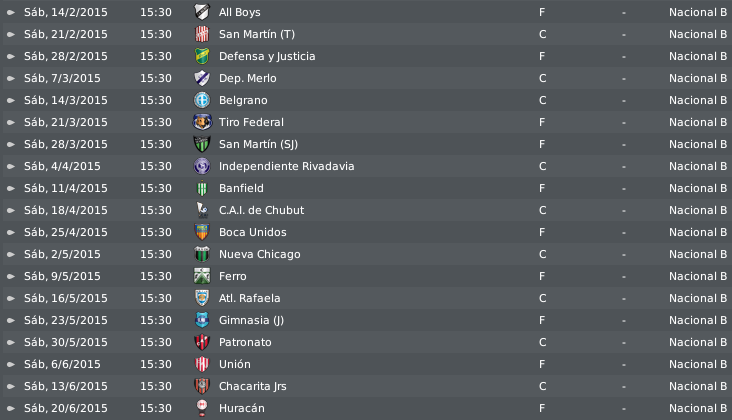Click the Huracán balloon crest
Image resolution: width=732 pixels, height=420 pixels.
202,408
